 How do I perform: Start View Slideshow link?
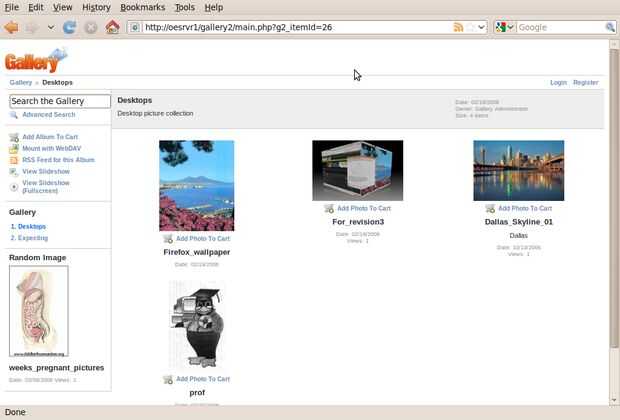(46, 171)
